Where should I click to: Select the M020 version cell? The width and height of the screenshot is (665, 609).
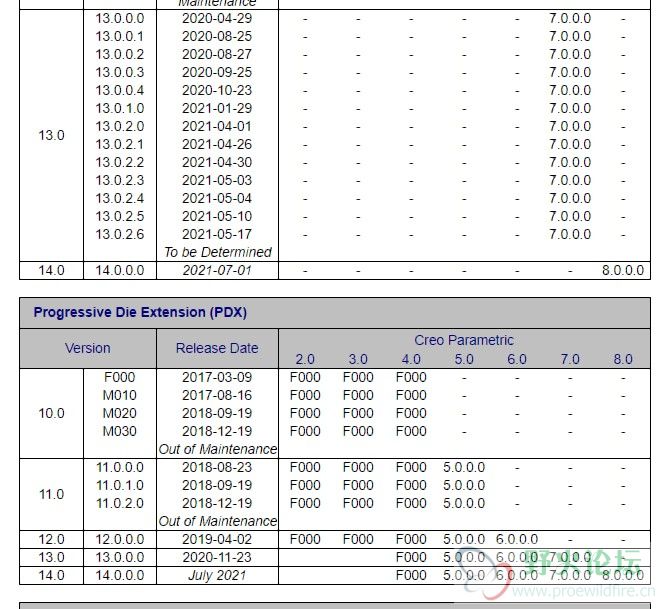pyautogui.click(x=120, y=413)
